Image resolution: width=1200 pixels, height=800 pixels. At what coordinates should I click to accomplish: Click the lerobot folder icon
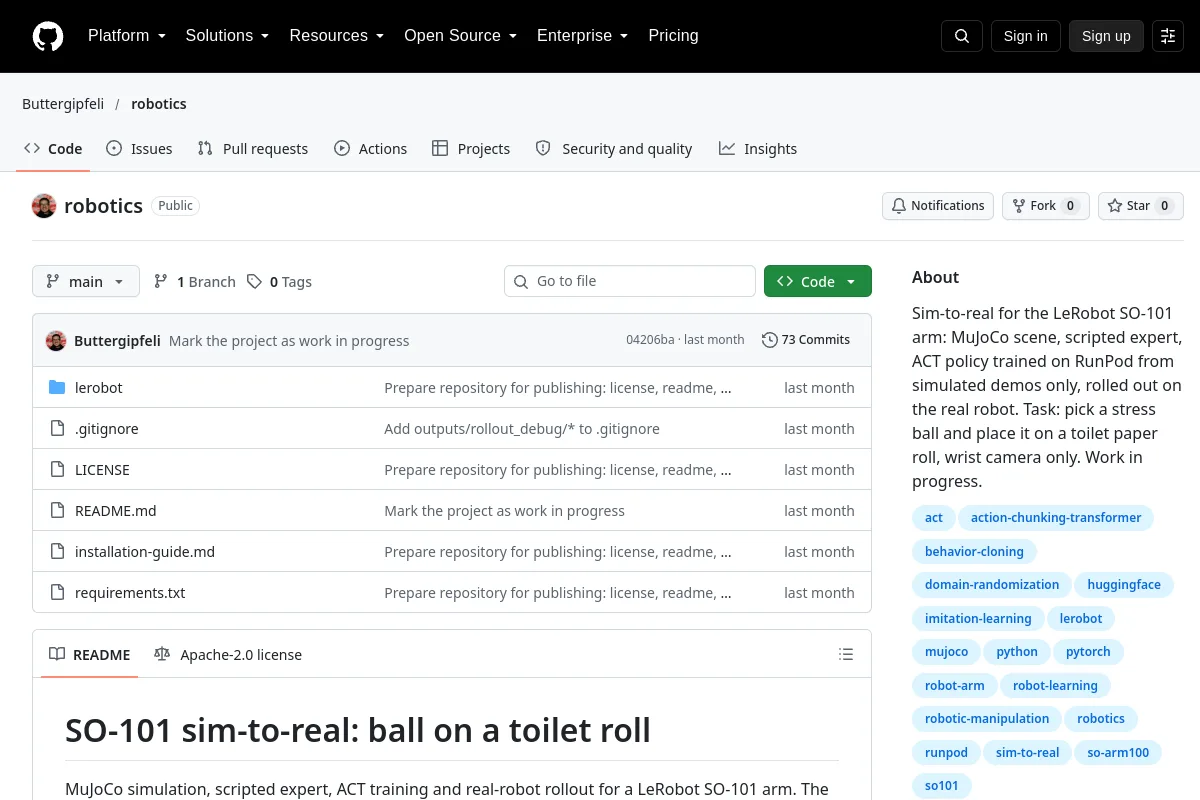[x=57, y=387]
